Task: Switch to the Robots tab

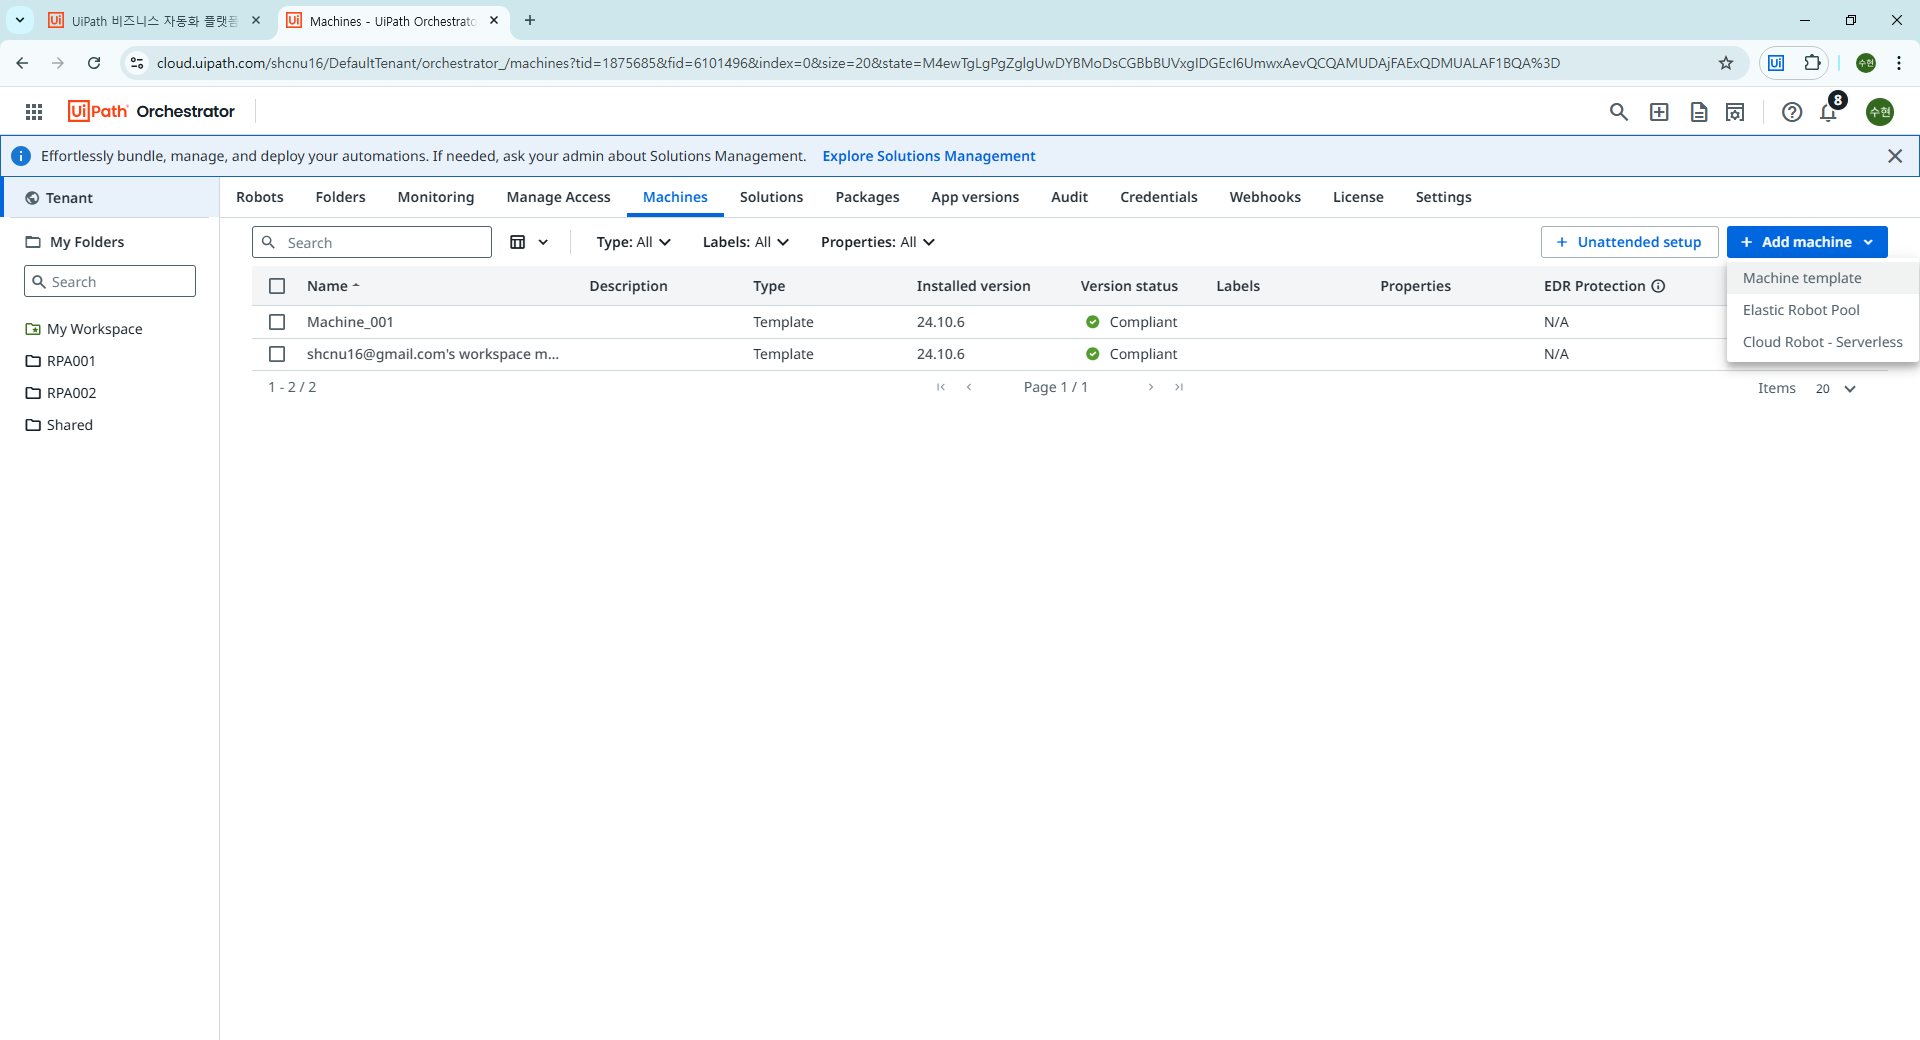Action: (260, 197)
